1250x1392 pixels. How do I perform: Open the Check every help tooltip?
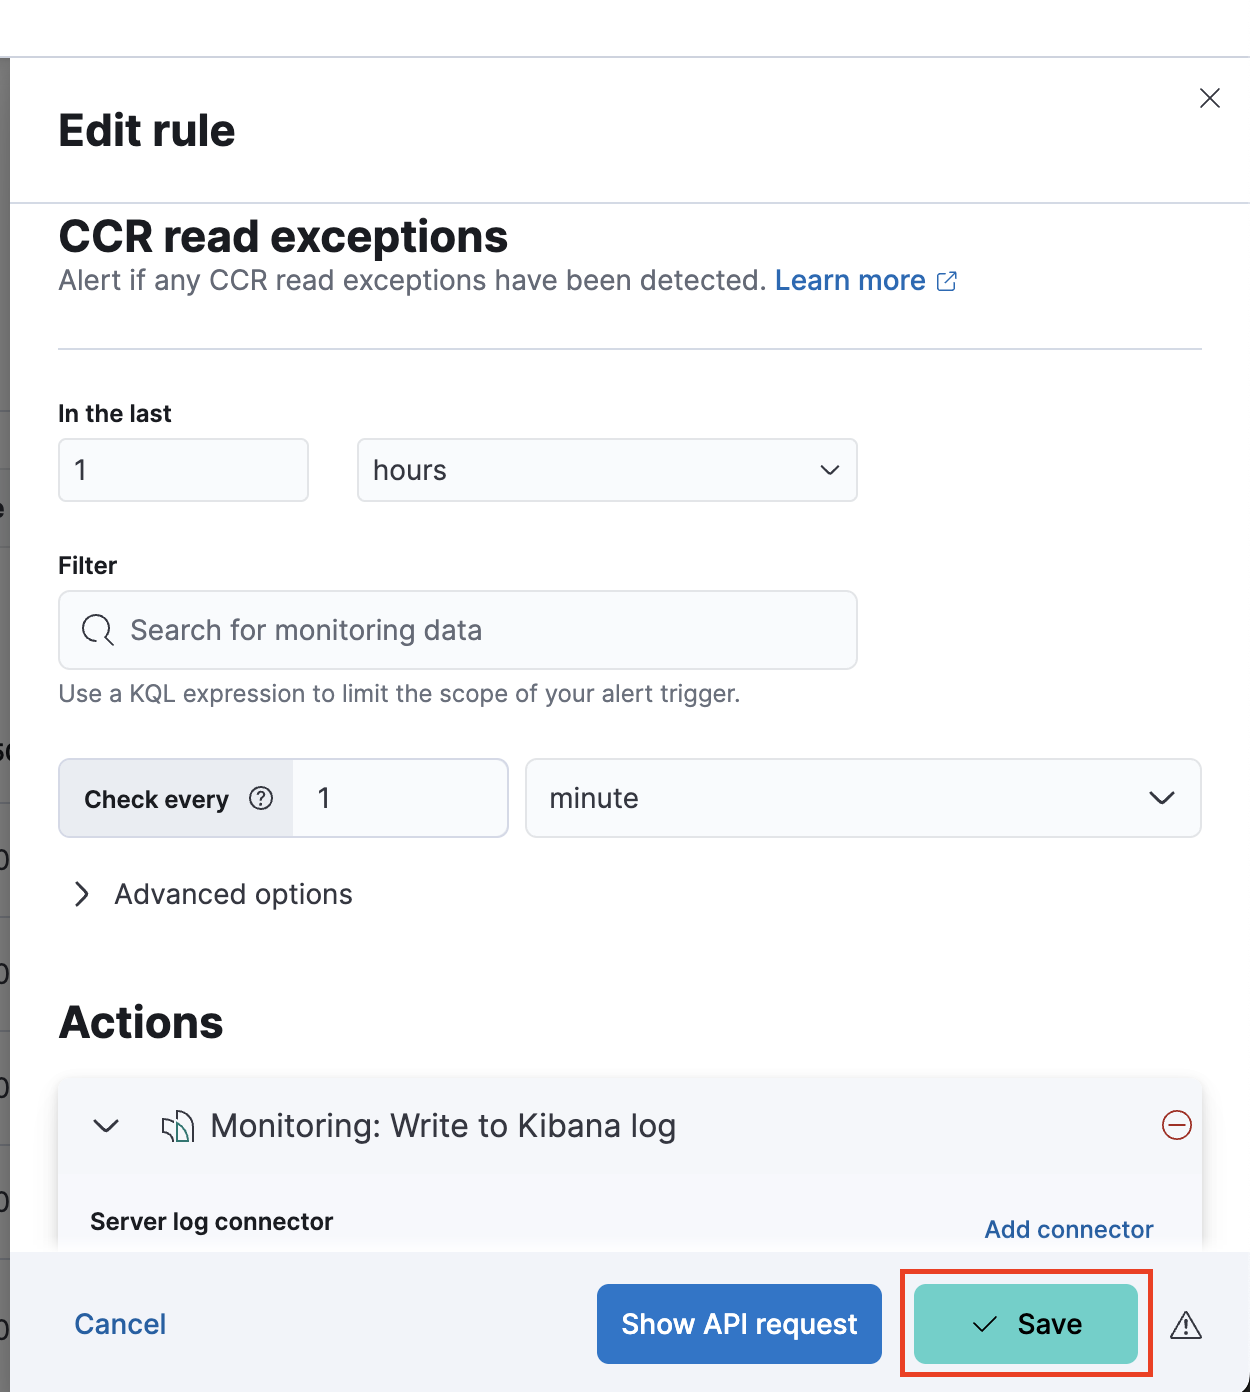261,798
